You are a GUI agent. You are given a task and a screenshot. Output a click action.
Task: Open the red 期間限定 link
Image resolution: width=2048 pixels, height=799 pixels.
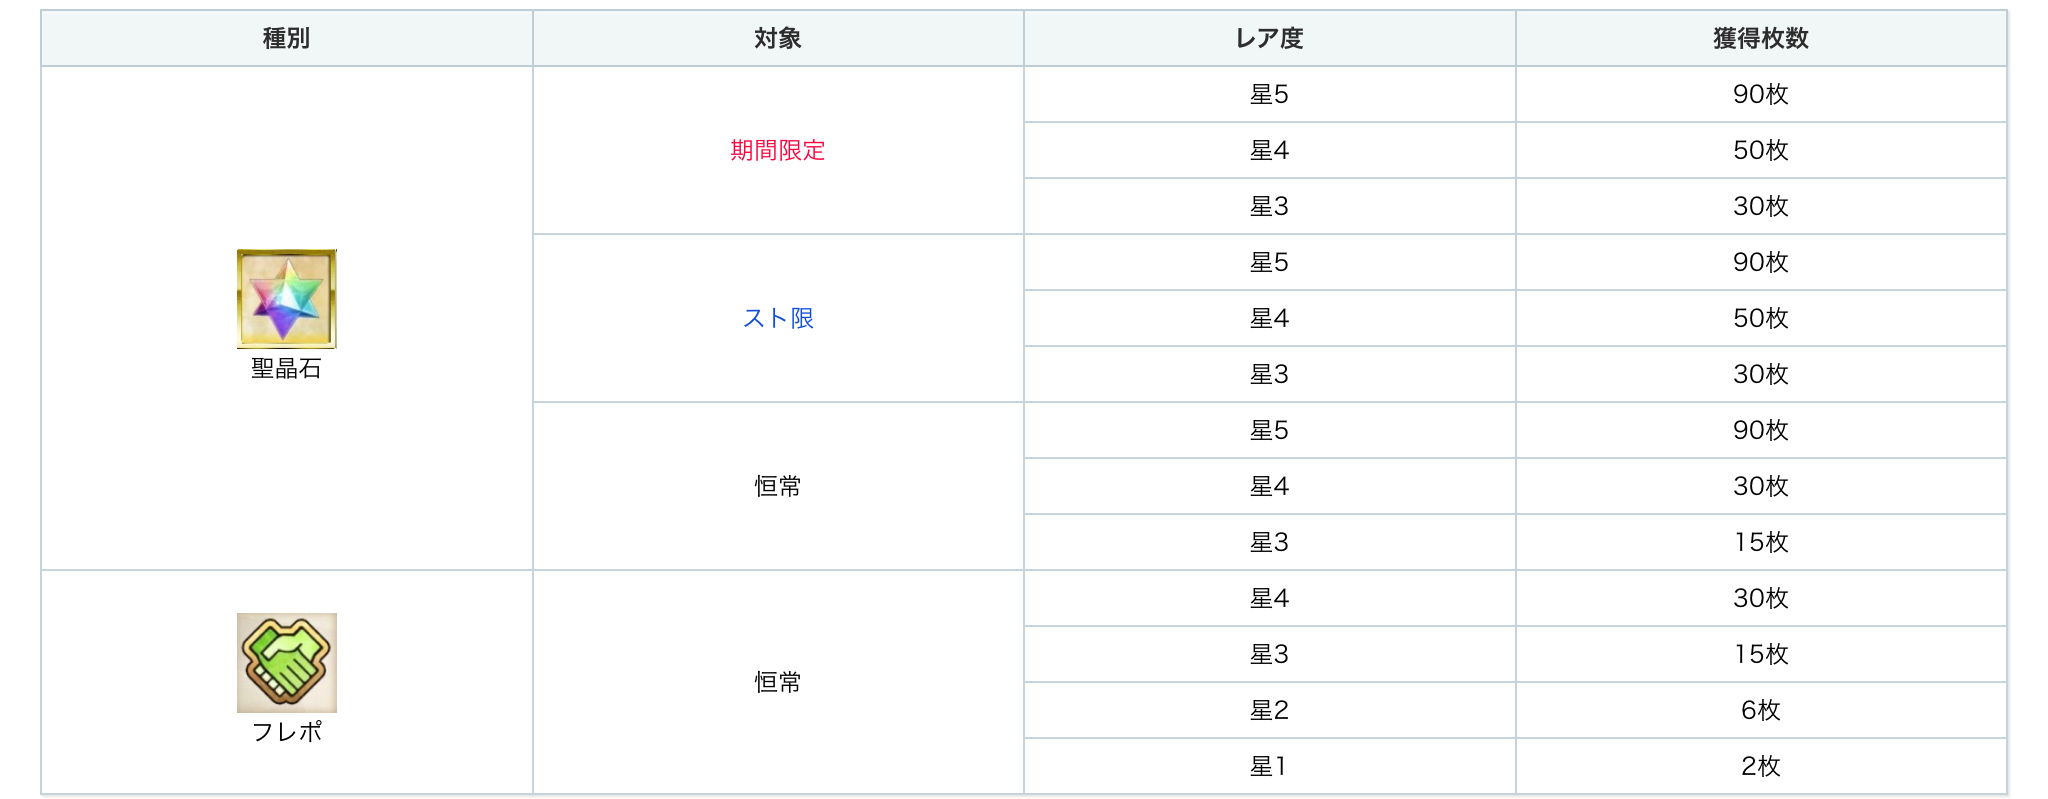click(777, 150)
